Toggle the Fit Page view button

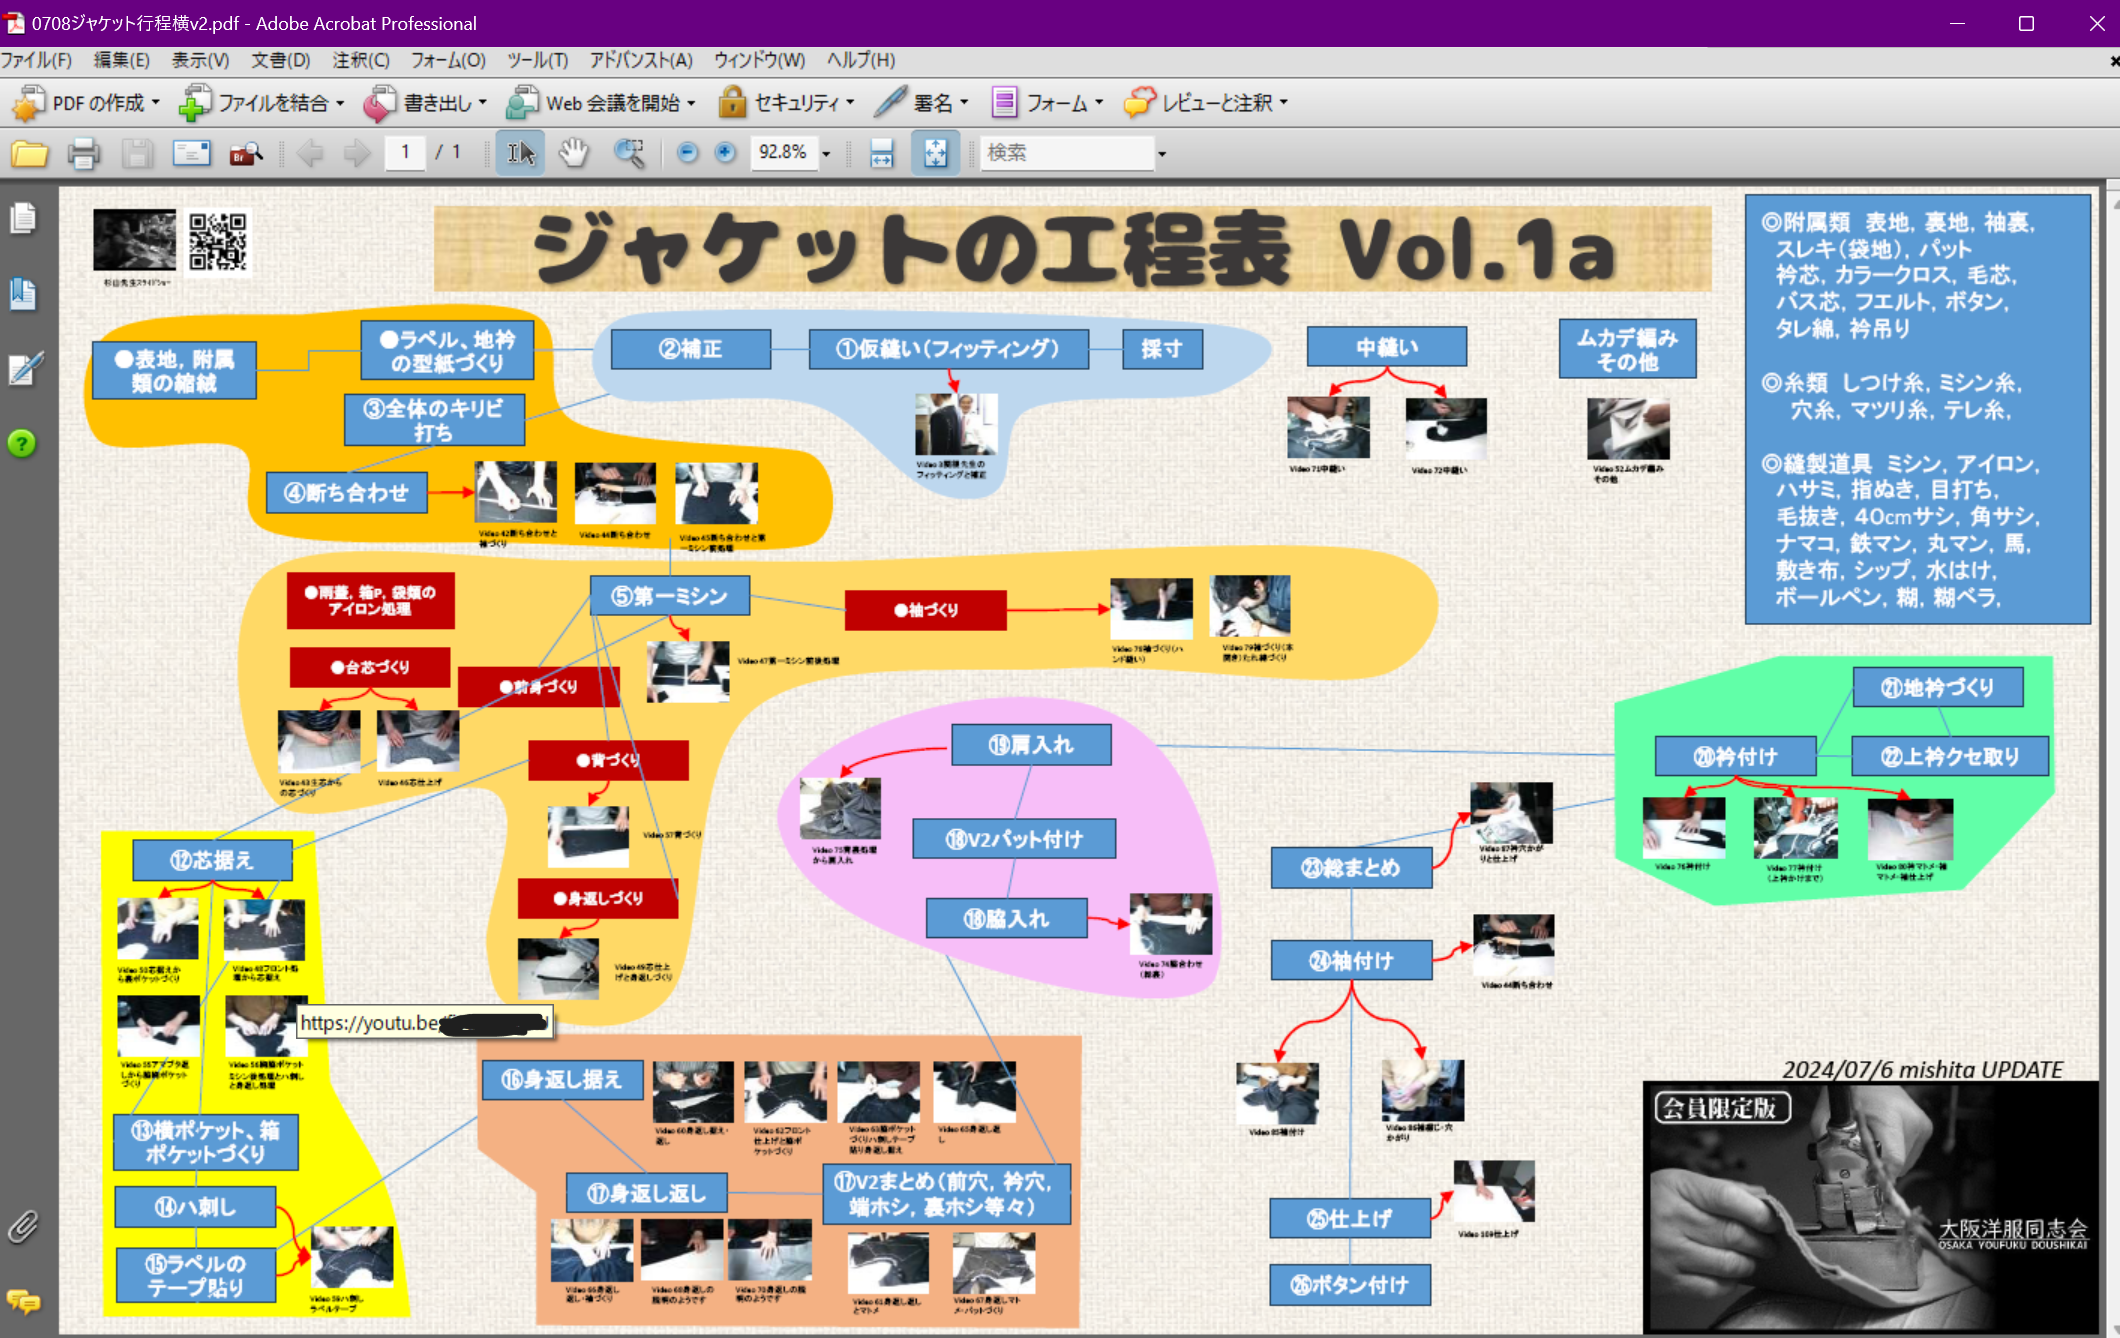(935, 153)
